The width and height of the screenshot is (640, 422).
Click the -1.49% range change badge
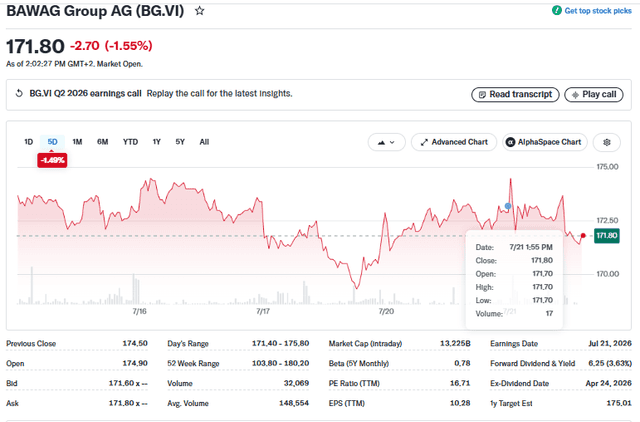[x=52, y=160]
